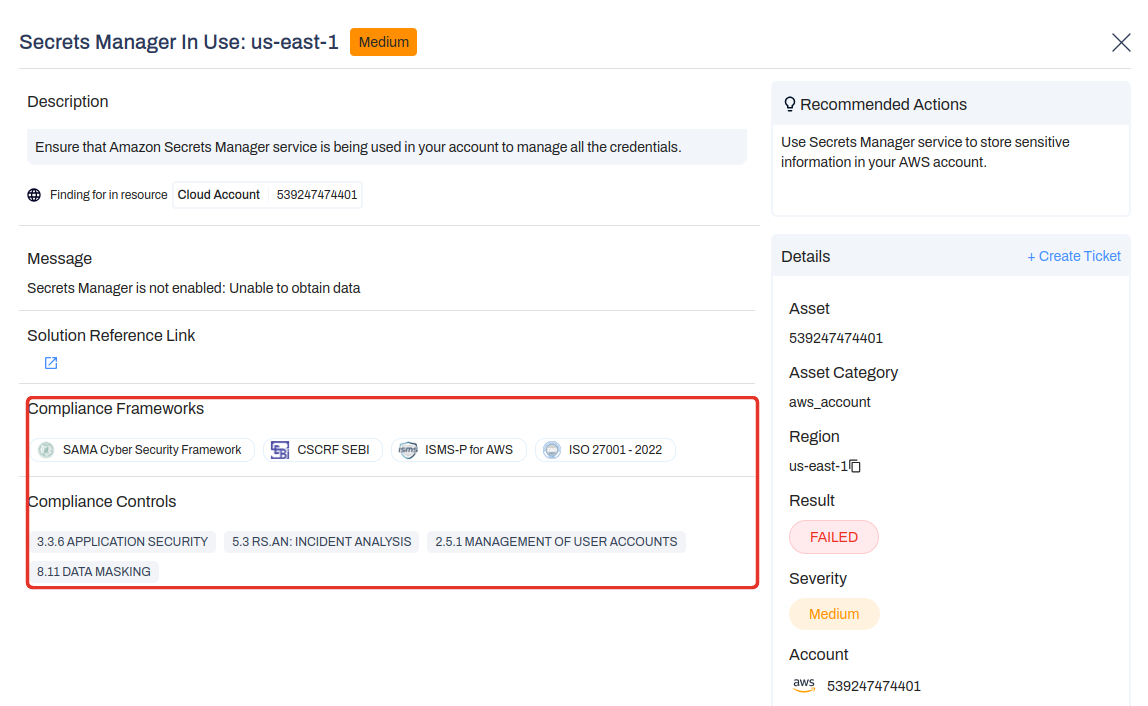Click 3.3.6 APPLICATION SECURITY control tag
Viewport: 1148px width, 706px height.
click(x=122, y=542)
